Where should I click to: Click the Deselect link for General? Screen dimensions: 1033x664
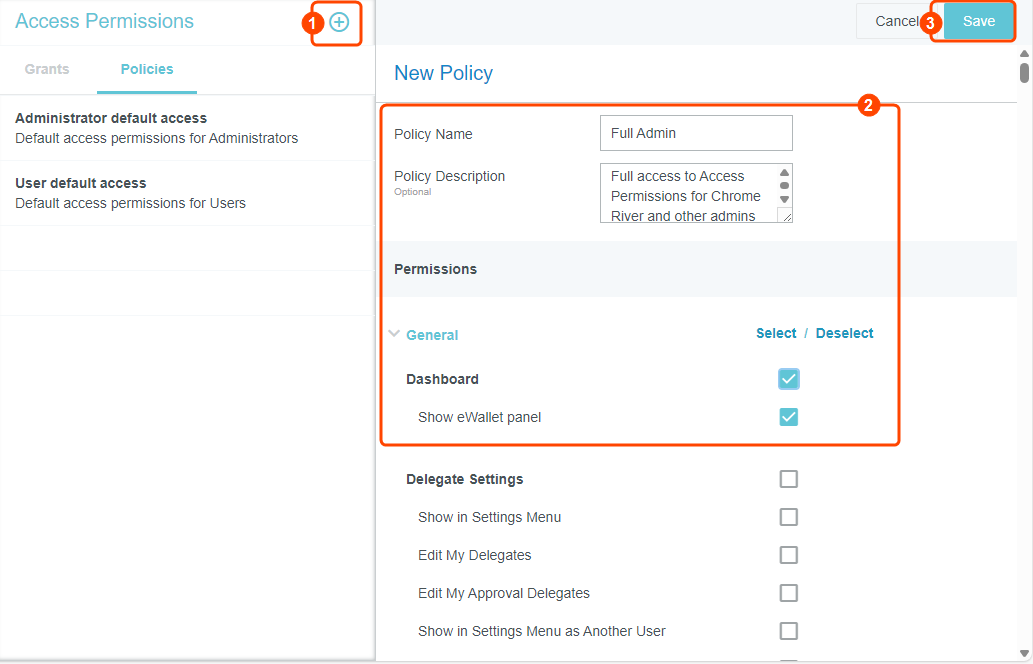[844, 332]
